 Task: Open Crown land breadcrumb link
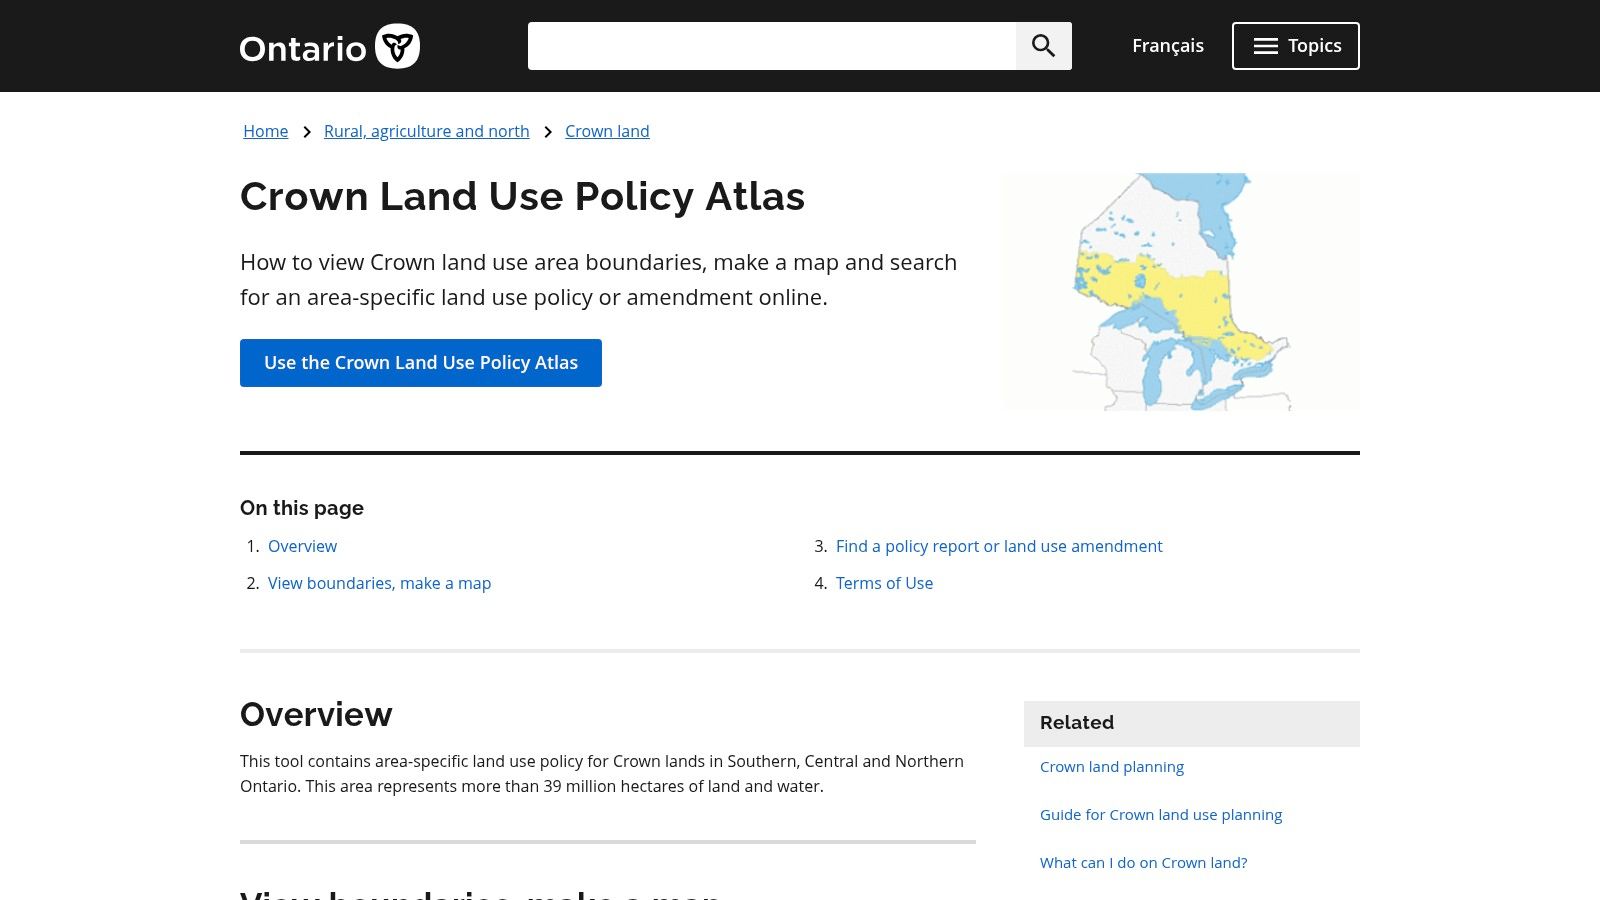607,131
